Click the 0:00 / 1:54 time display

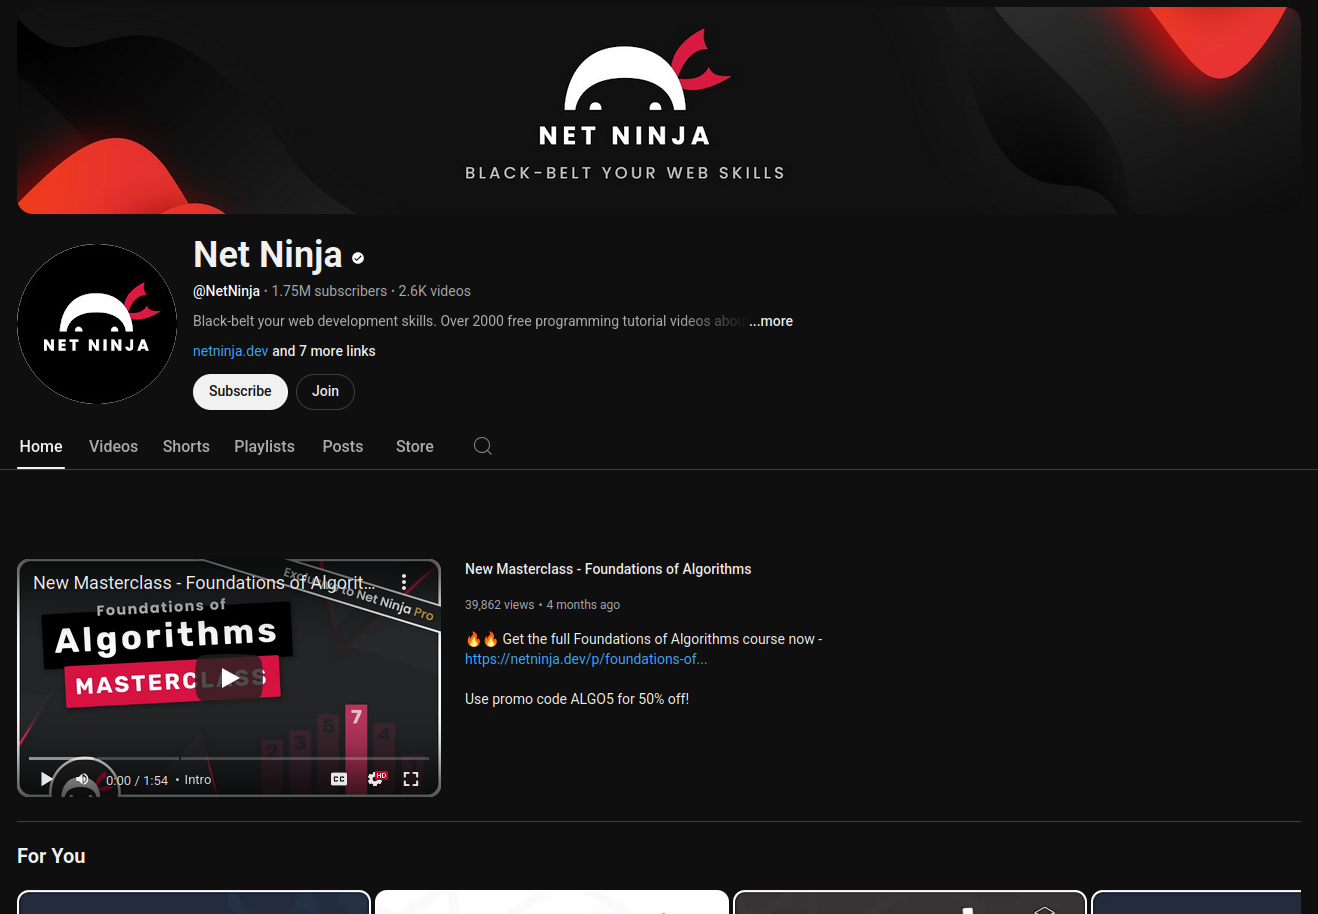[137, 780]
